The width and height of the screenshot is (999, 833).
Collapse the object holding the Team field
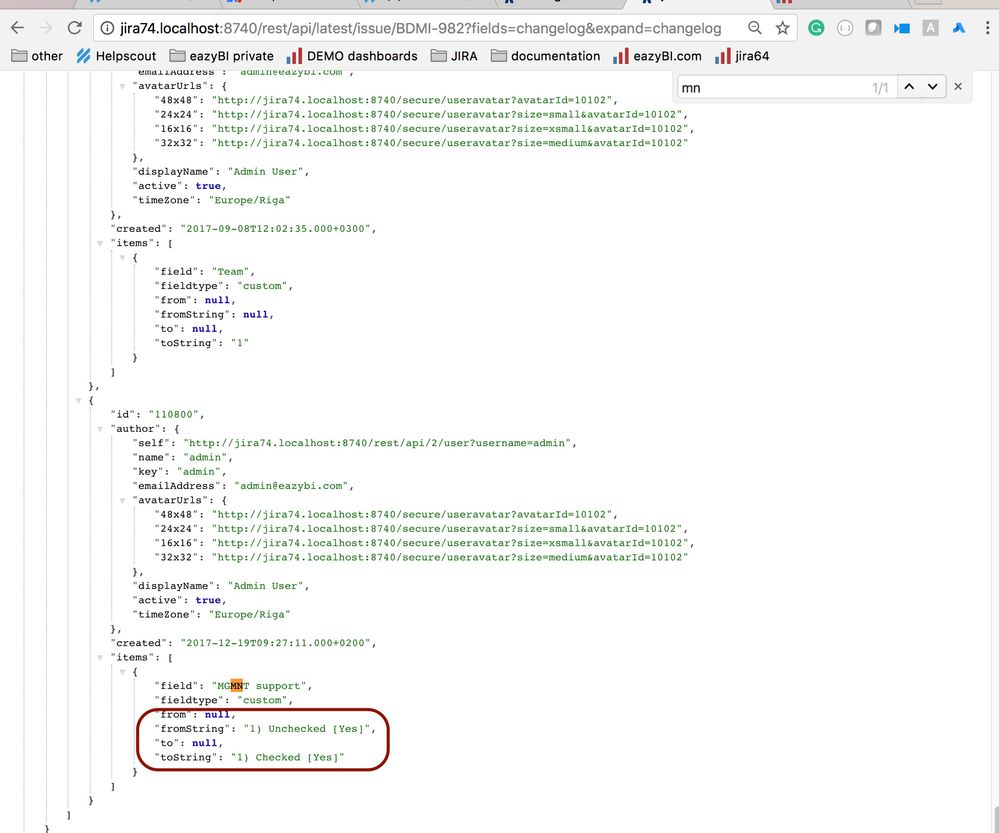(122, 257)
